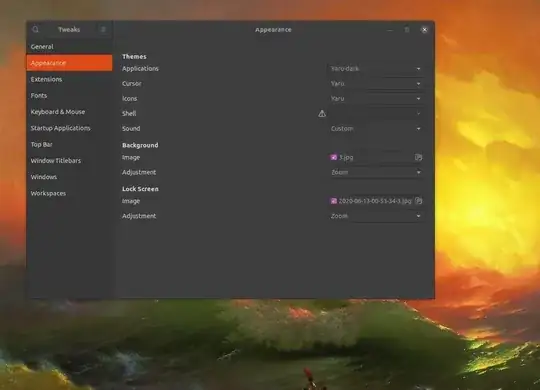Go to Extensions section
Image resolution: width=540 pixels, height=390 pixels.
pos(69,79)
